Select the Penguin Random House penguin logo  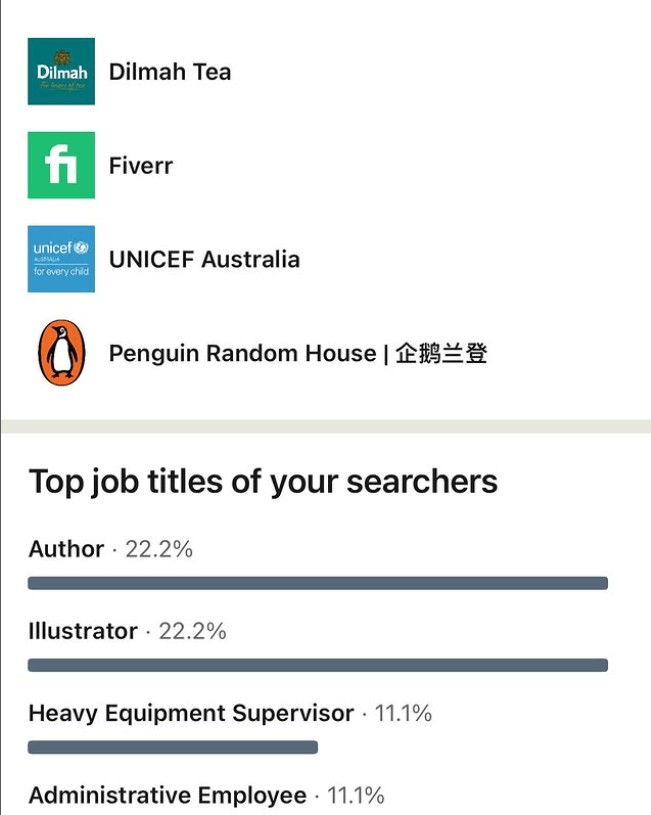pos(61,353)
